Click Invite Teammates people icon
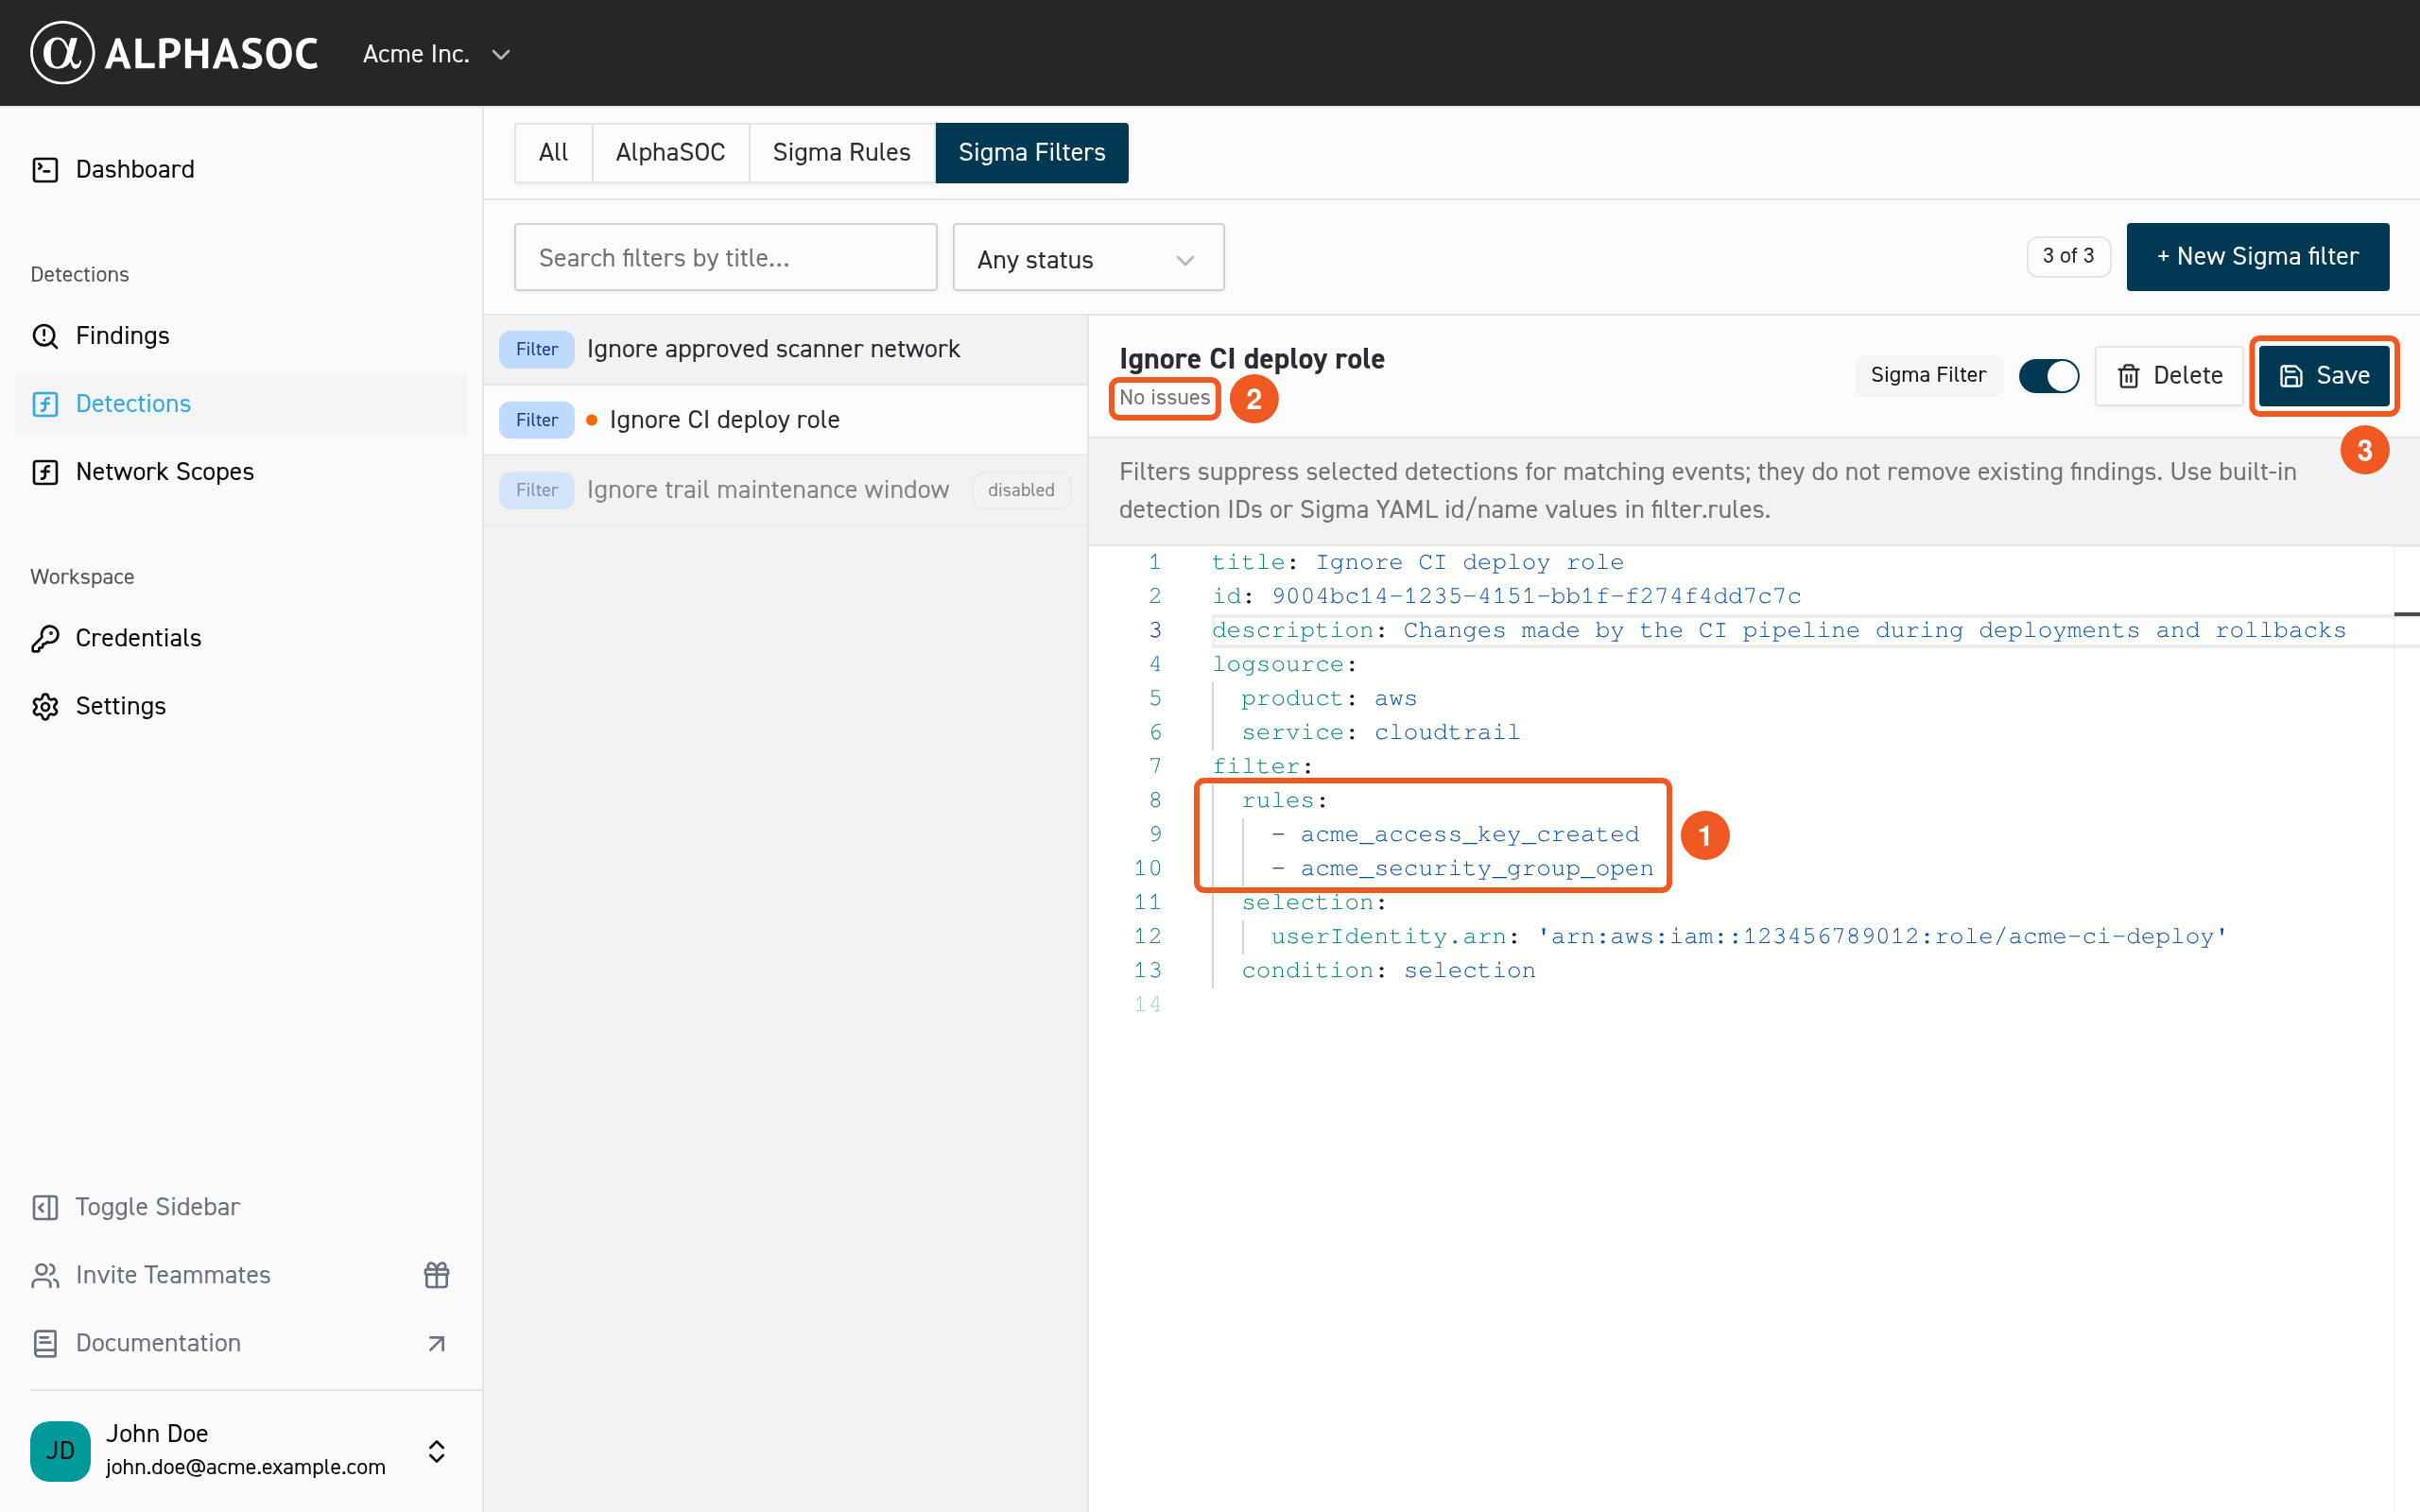Image resolution: width=2420 pixels, height=1512 pixels. (45, 1275)
